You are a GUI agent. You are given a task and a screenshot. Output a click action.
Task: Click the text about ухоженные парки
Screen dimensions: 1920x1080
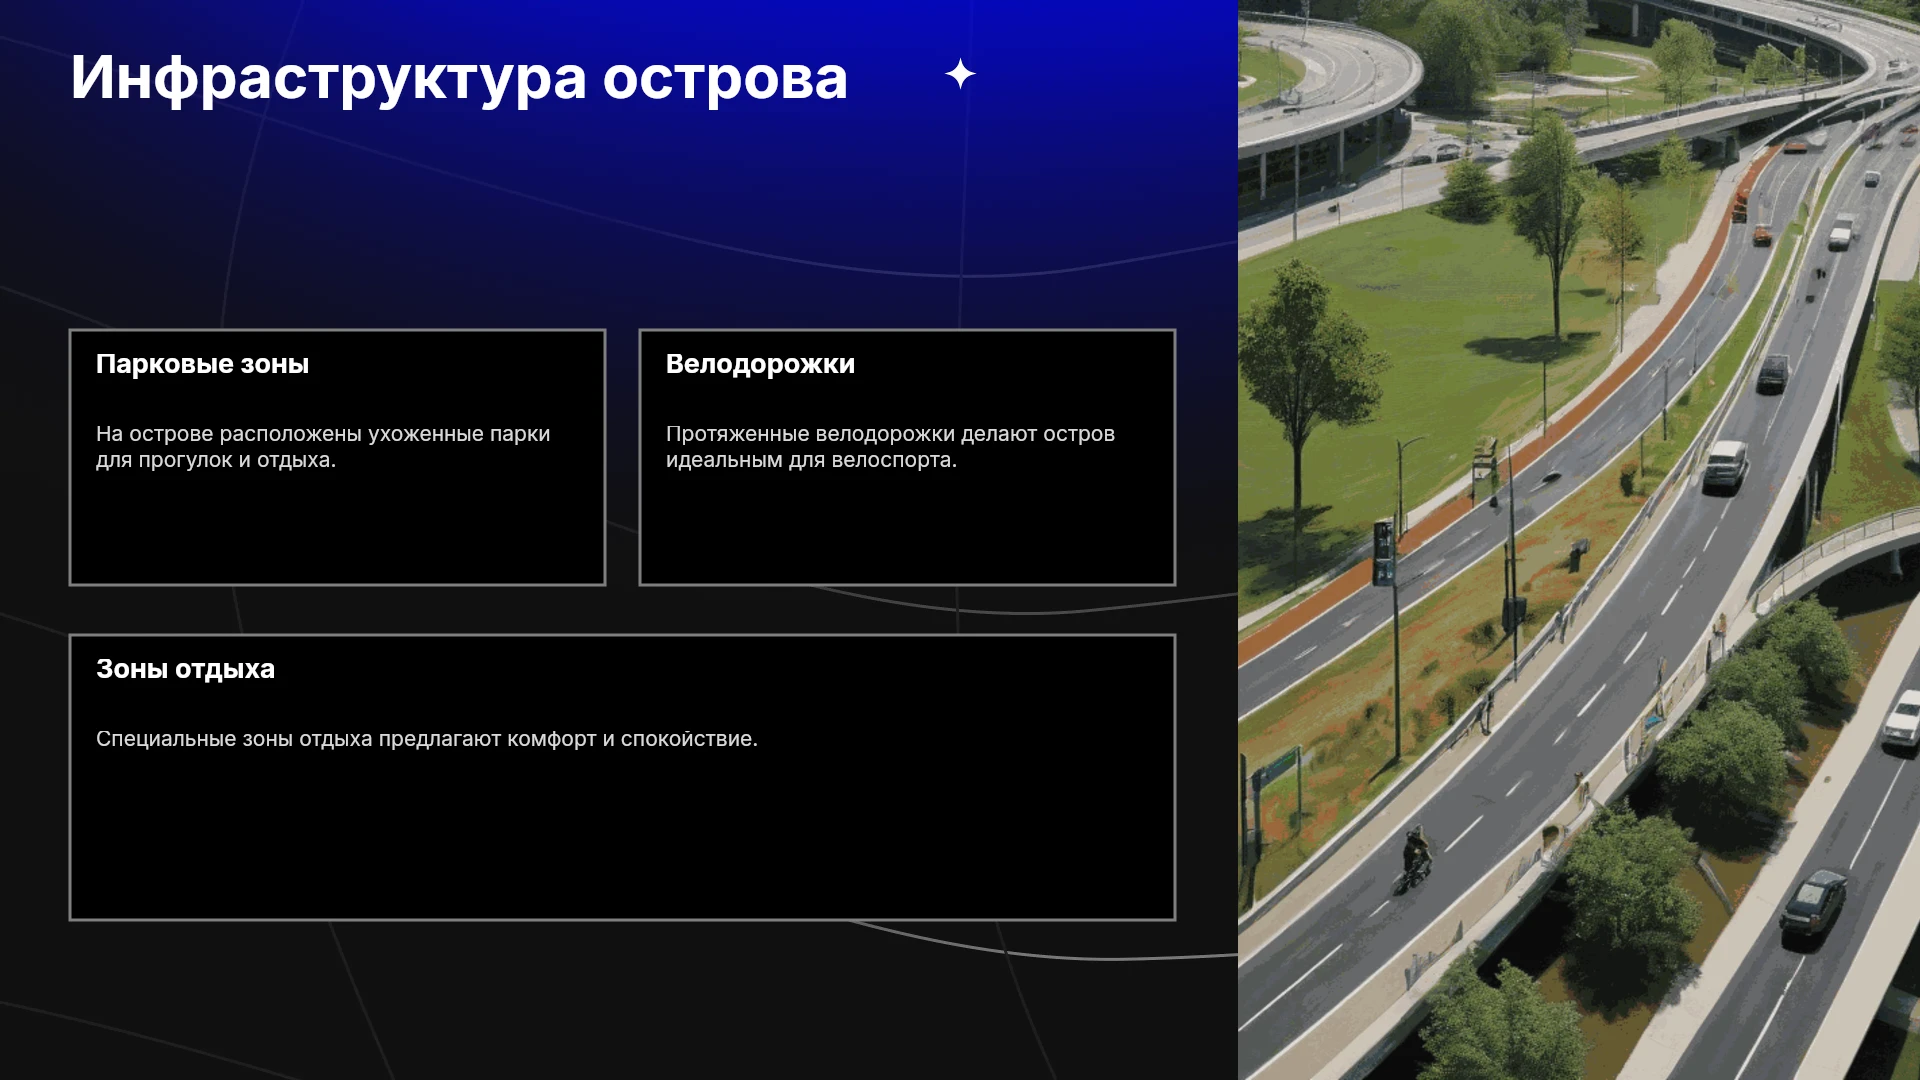click(323, 447)
